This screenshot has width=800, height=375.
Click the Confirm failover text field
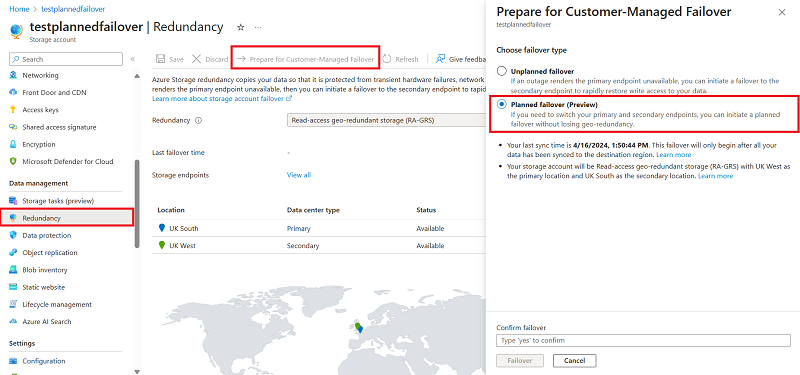click(x=643, y=340)
